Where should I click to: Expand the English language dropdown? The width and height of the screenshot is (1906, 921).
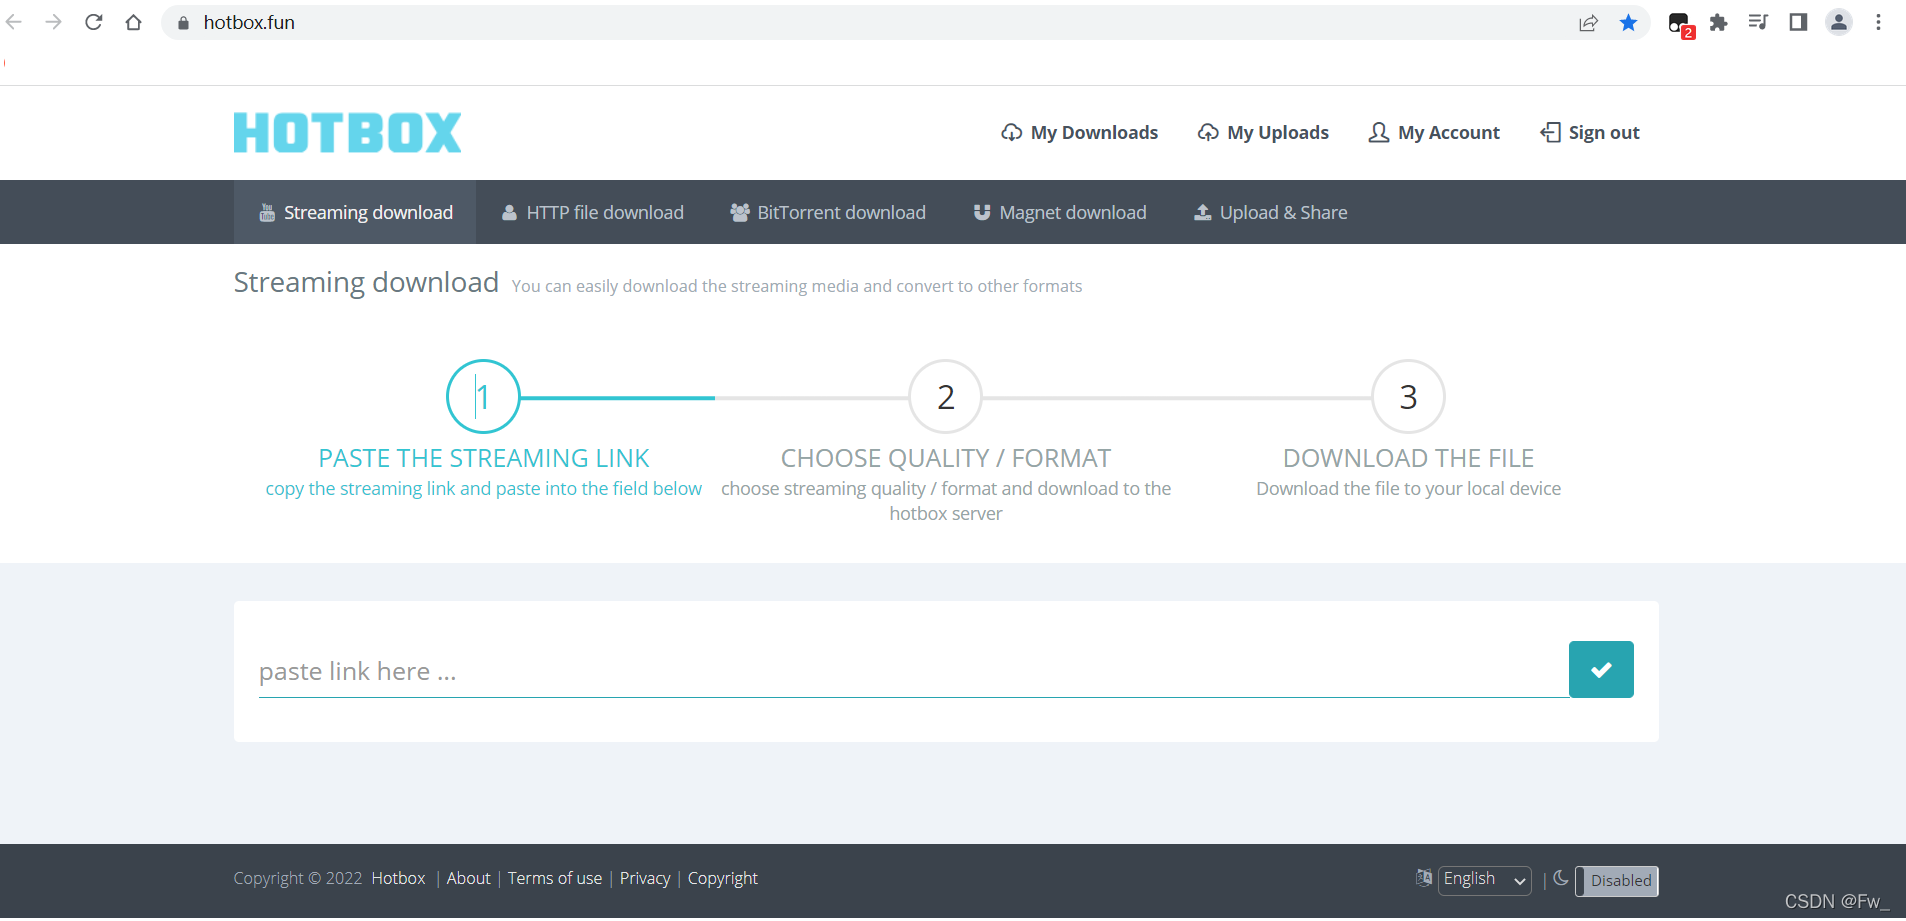(1485, 880)
